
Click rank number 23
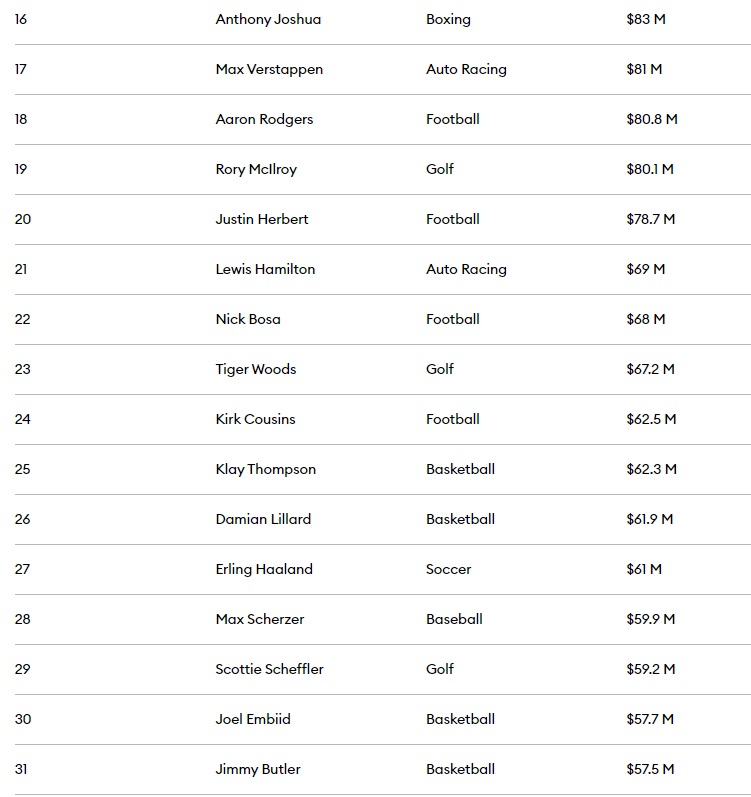click(x=22, y=369)
